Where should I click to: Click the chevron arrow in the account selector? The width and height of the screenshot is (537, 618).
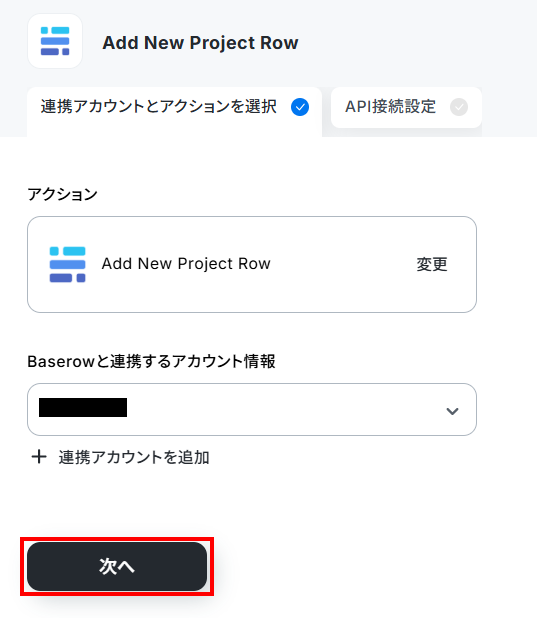click(452, 411)
